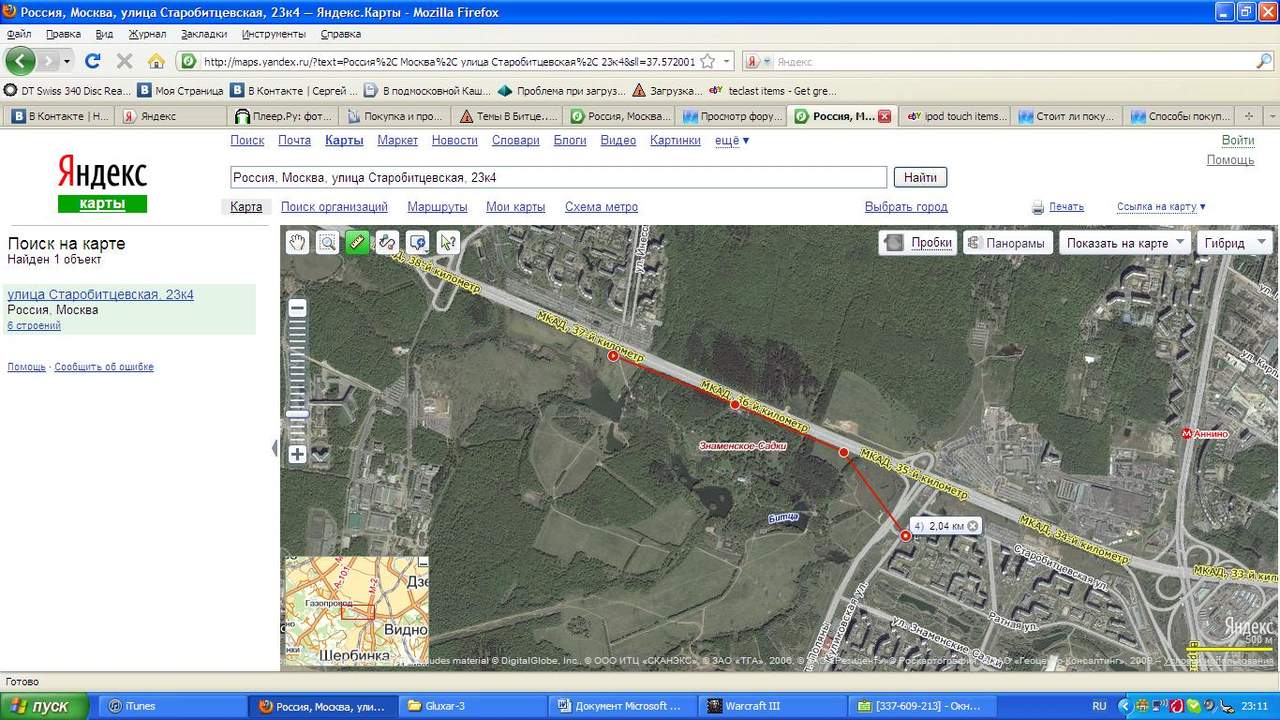Close the active Россия, М... tab

[884, 116]
